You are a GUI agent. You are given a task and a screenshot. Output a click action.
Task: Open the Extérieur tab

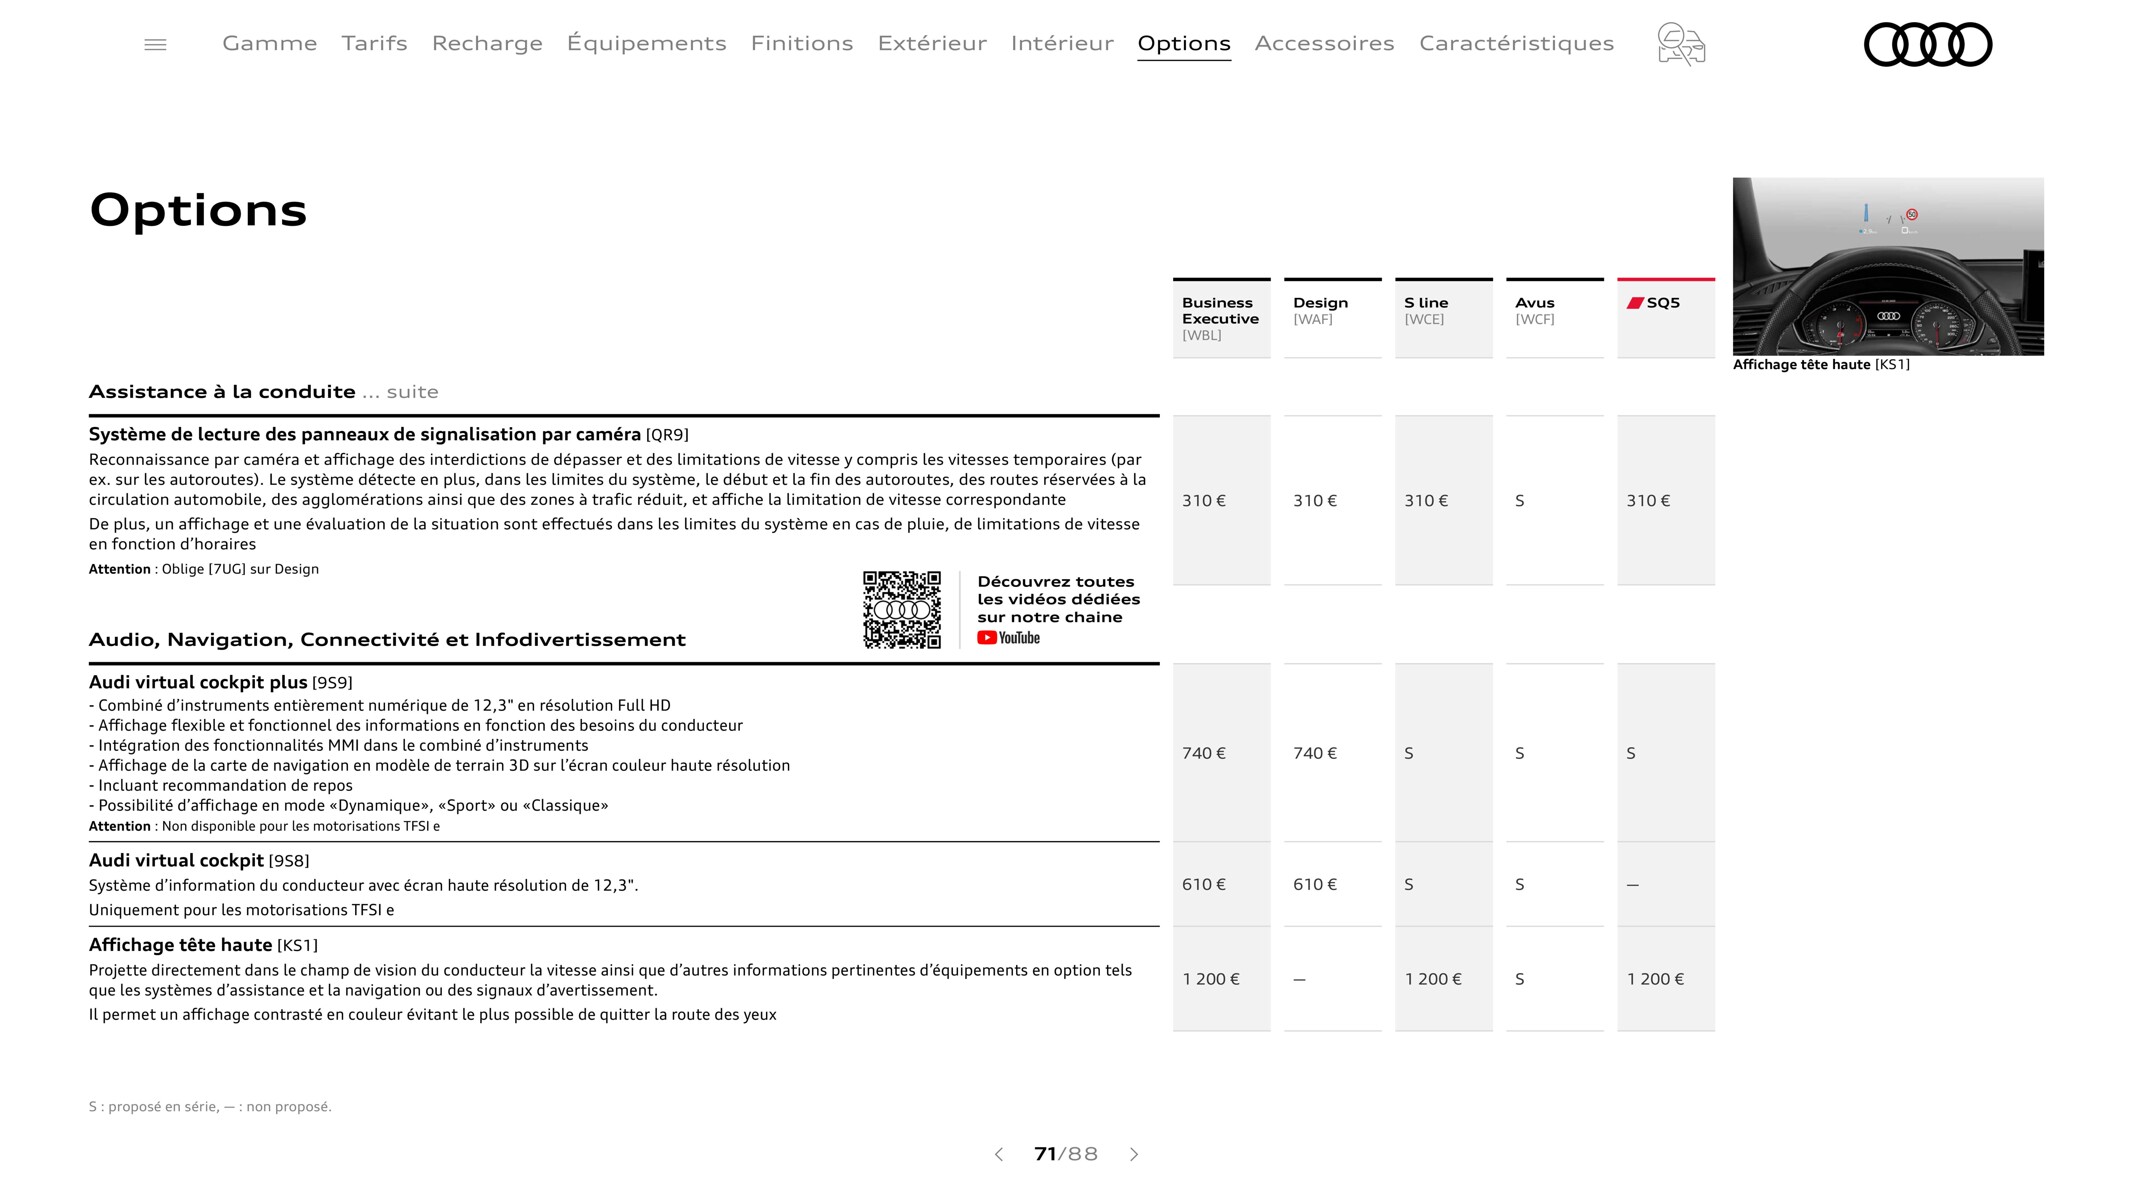tap(932, 43)
